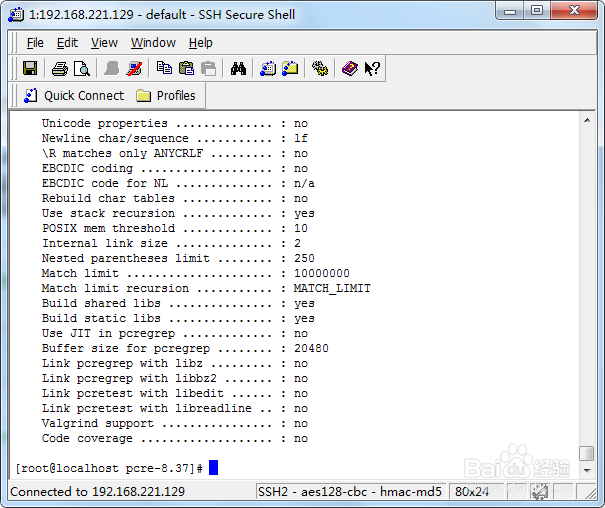Click the 'SSH2 - aes128-cbc - hmac-md5' status
The height and width of the screenshot is (508, 605).
coord(350,492)
